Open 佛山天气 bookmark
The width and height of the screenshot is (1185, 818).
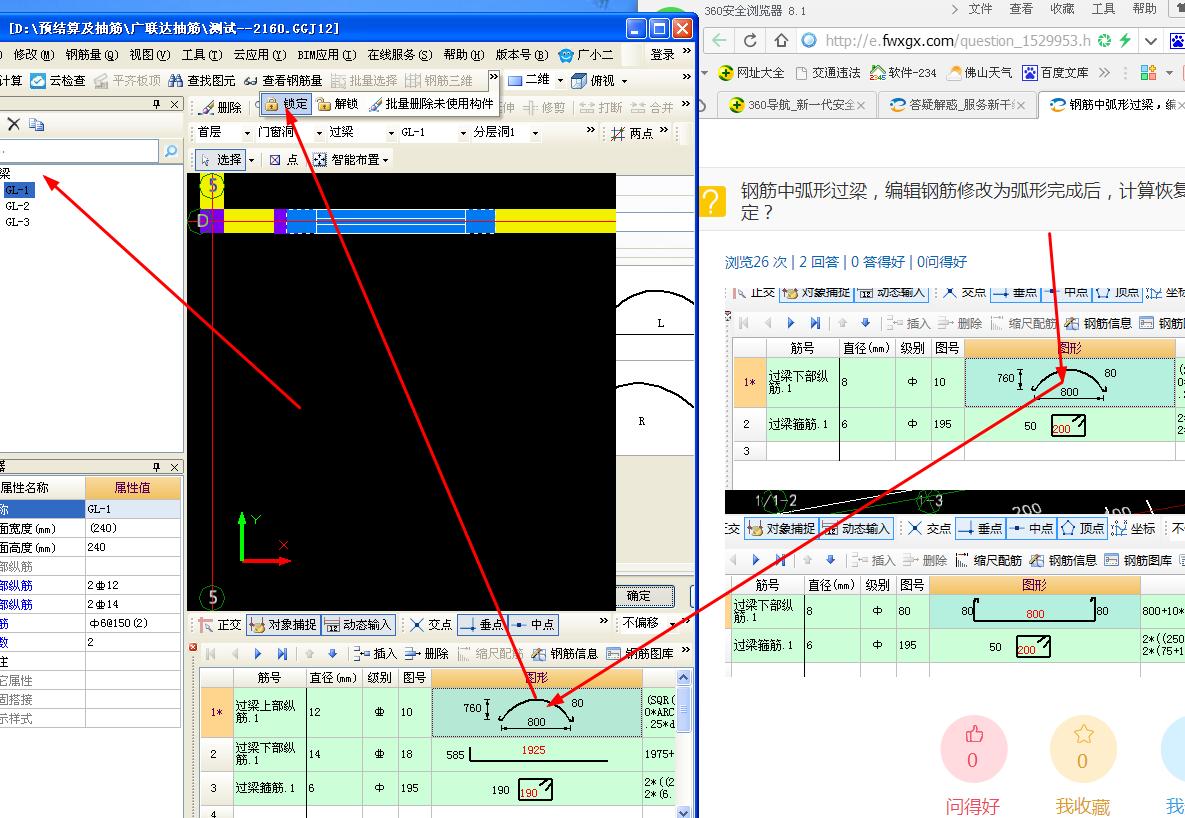click(x=980, y=73)
